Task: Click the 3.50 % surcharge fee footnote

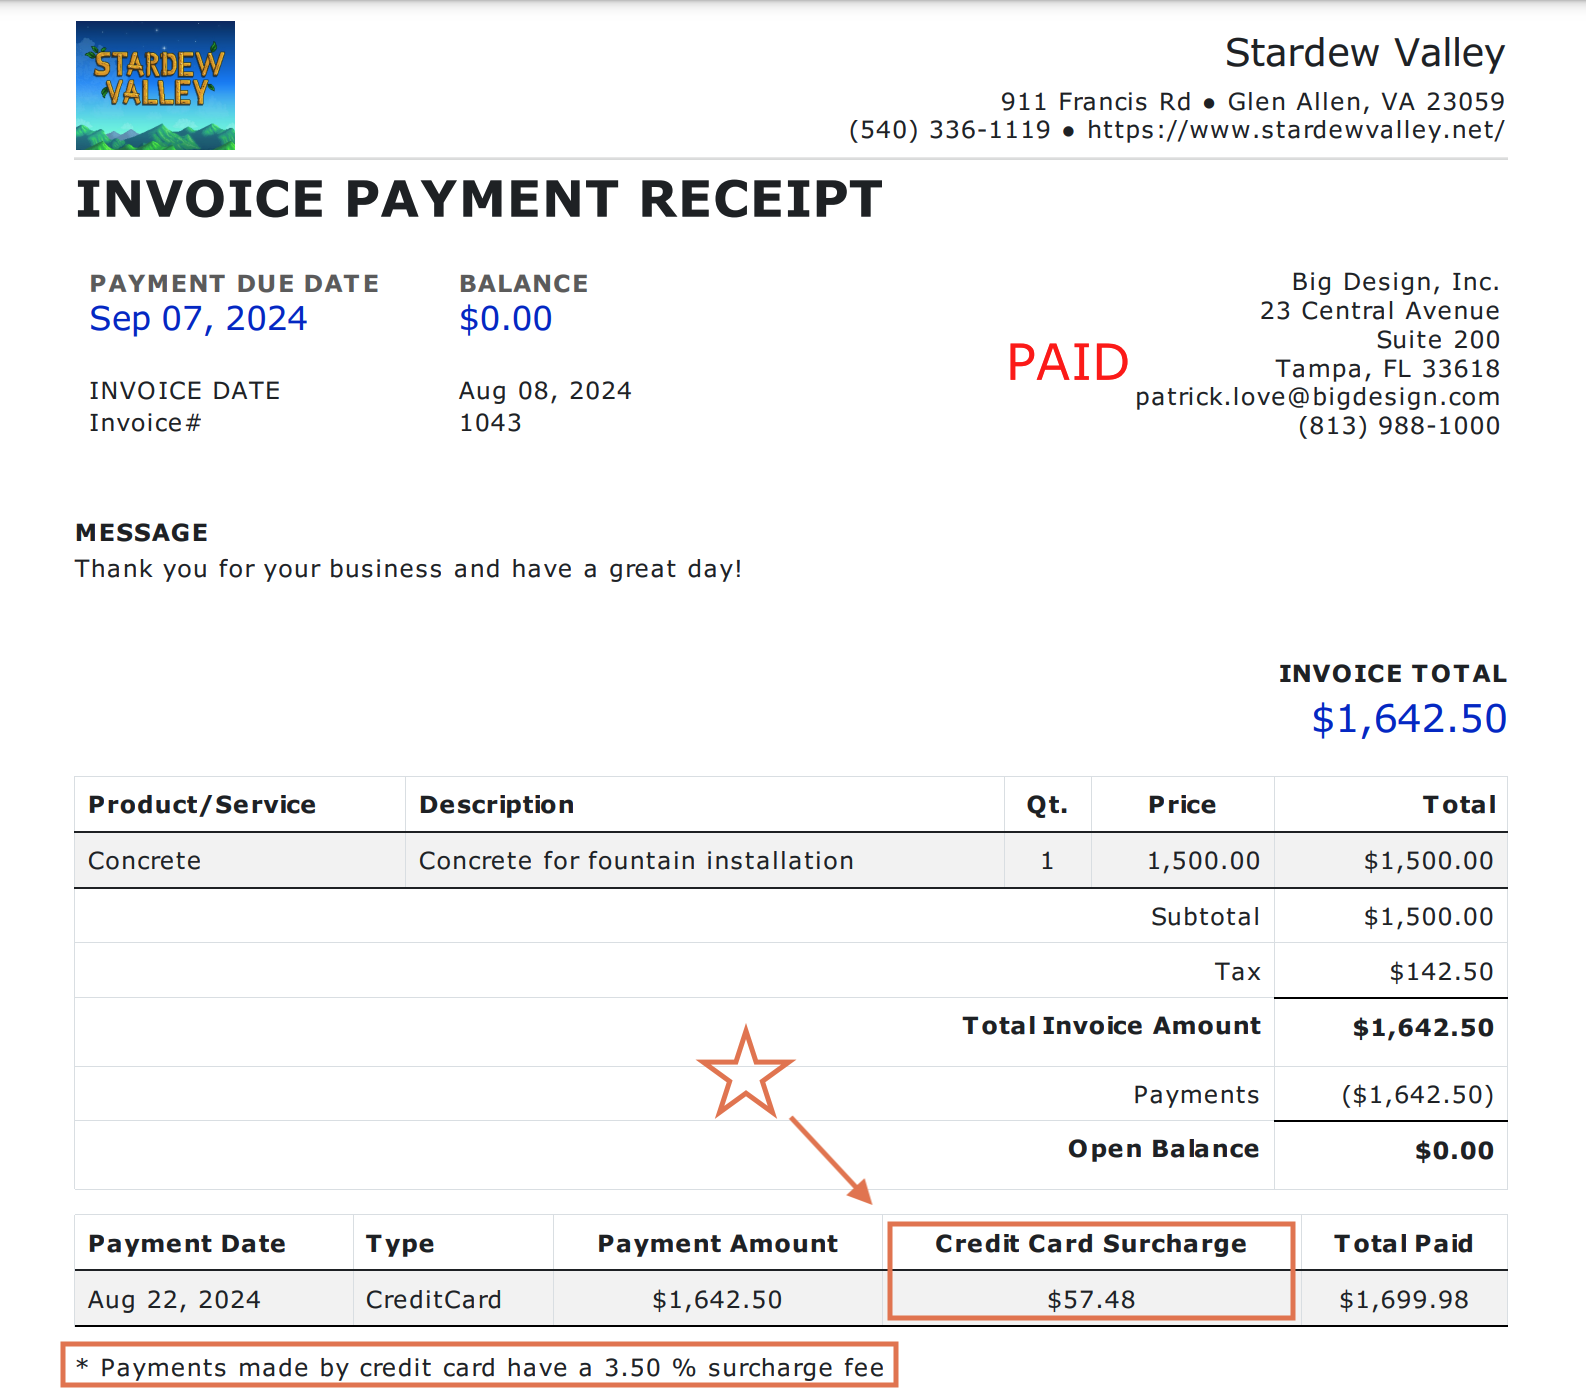Action: click(480, 1368)
